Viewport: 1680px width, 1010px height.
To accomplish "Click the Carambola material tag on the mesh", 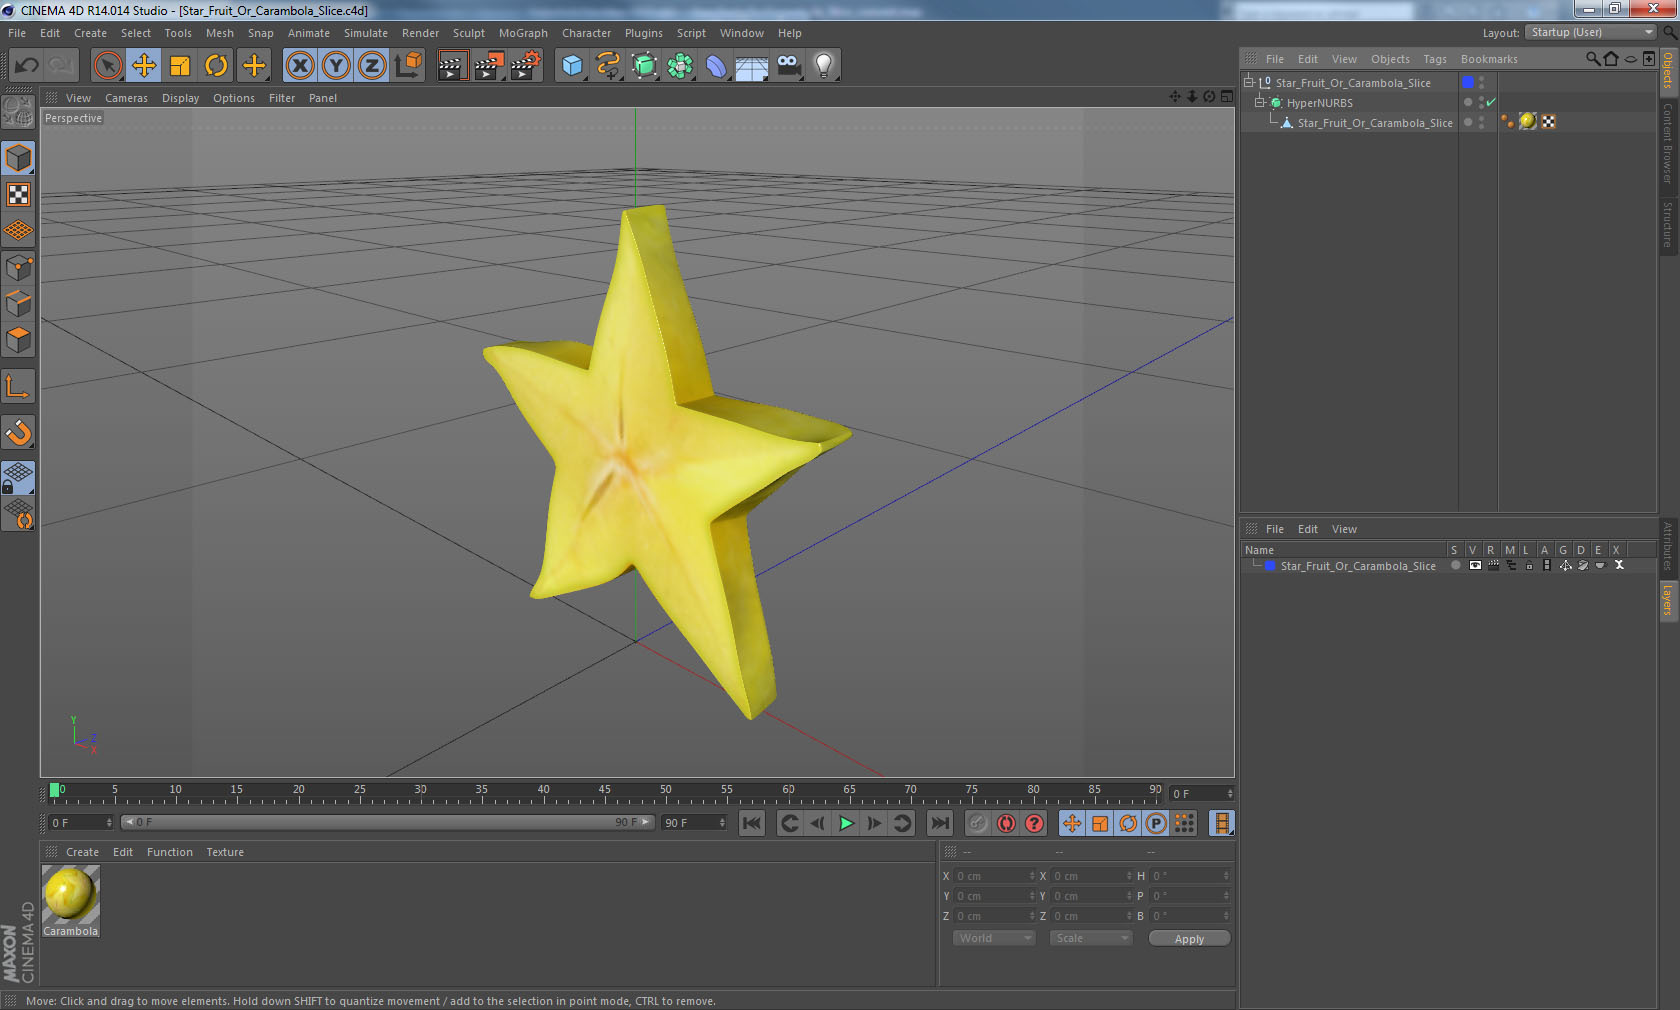I will (1527, 121).
